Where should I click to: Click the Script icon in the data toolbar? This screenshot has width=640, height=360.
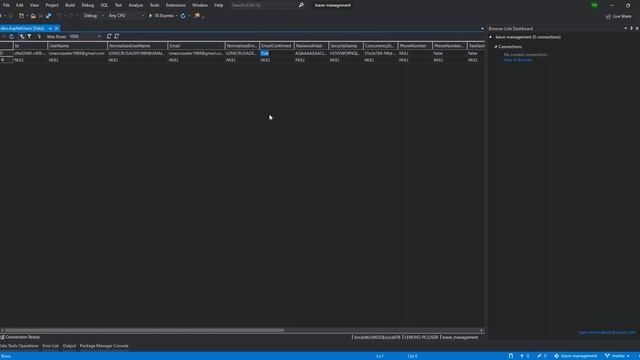click(x=109, y=37)
